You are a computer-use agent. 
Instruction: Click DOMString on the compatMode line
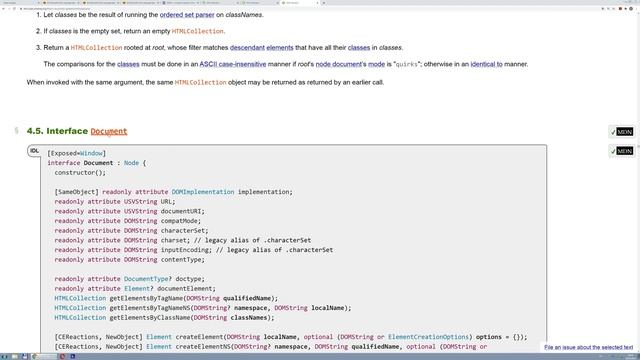tap(141, 221)
